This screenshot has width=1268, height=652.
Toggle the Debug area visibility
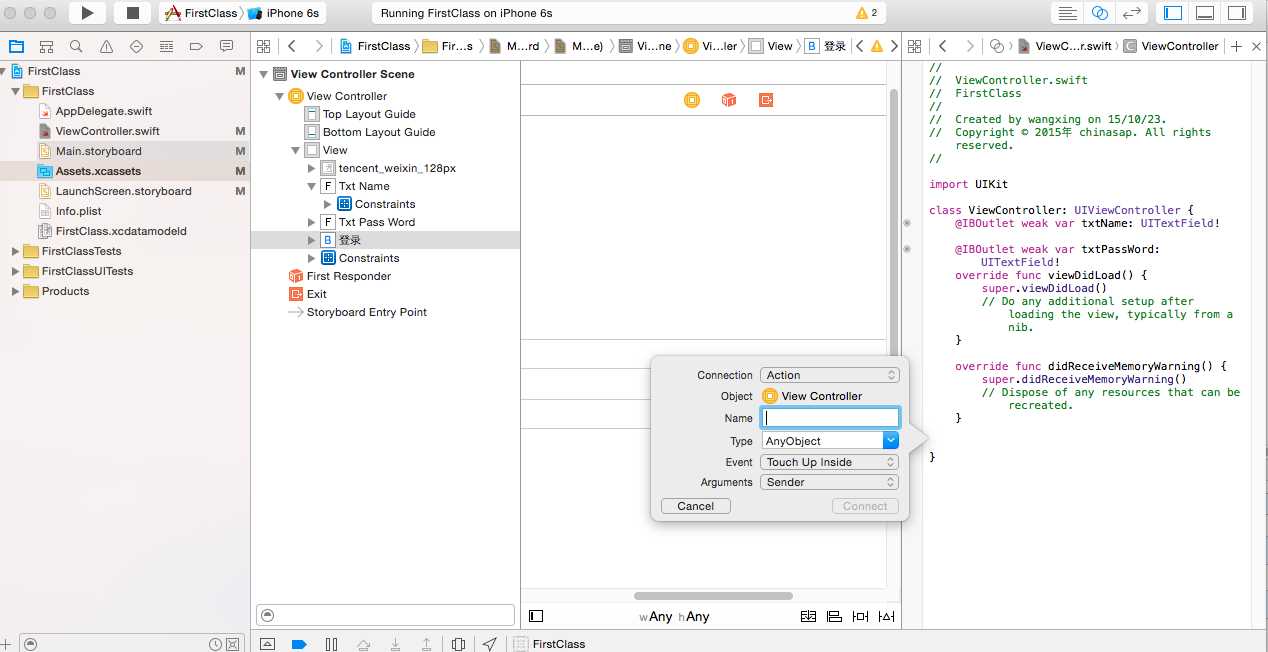coord(1205,13)
